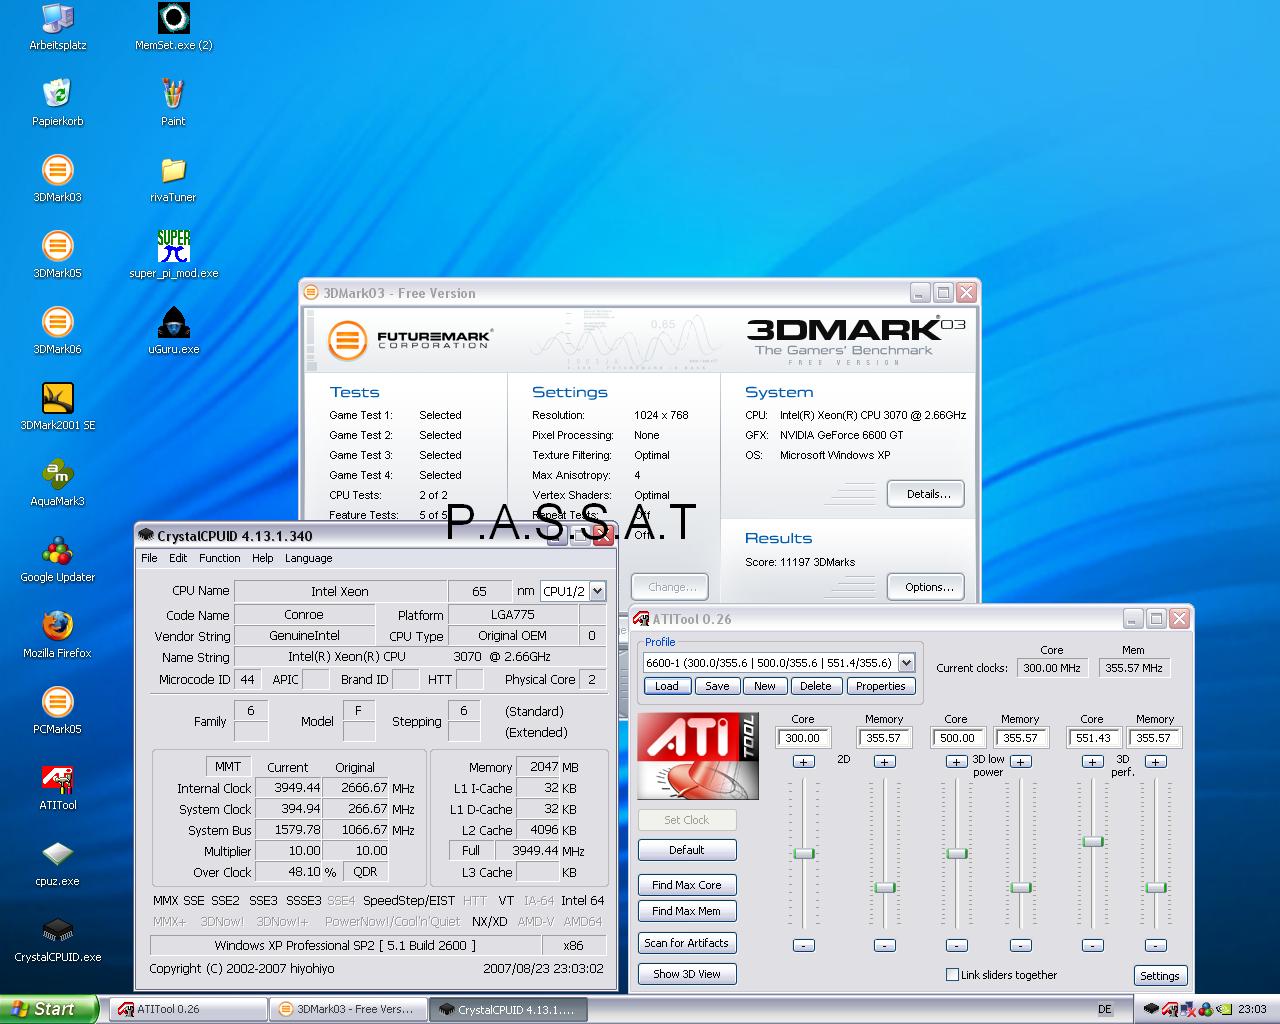Click the 3D low power Core slider handle
Screen dimensions: 1280x1024
957,853
